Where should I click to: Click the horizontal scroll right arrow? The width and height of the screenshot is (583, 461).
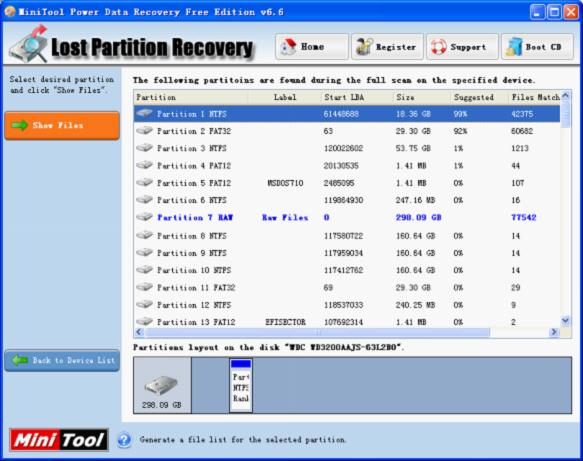point(554,332)
